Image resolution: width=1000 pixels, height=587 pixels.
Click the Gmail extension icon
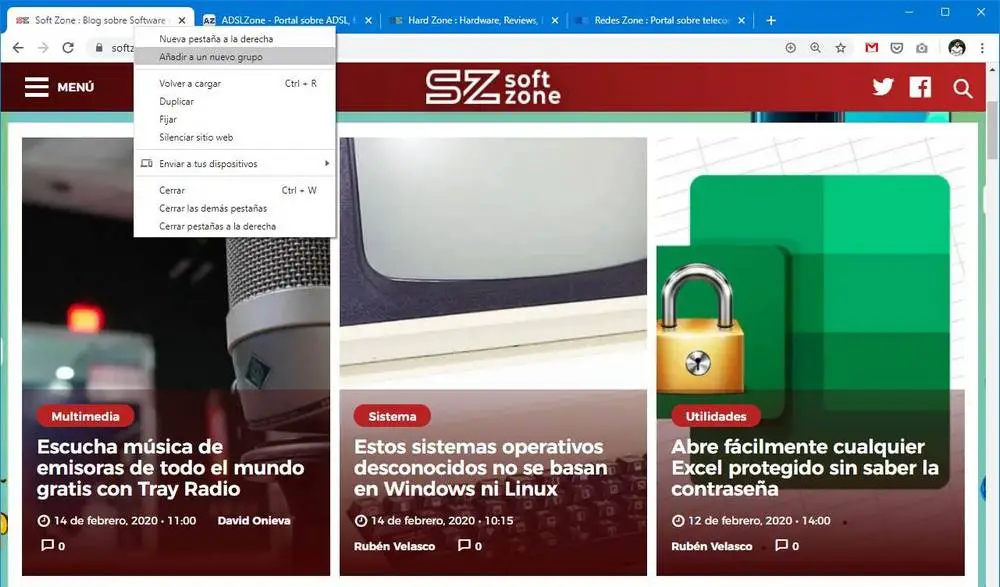click(871, 48)
